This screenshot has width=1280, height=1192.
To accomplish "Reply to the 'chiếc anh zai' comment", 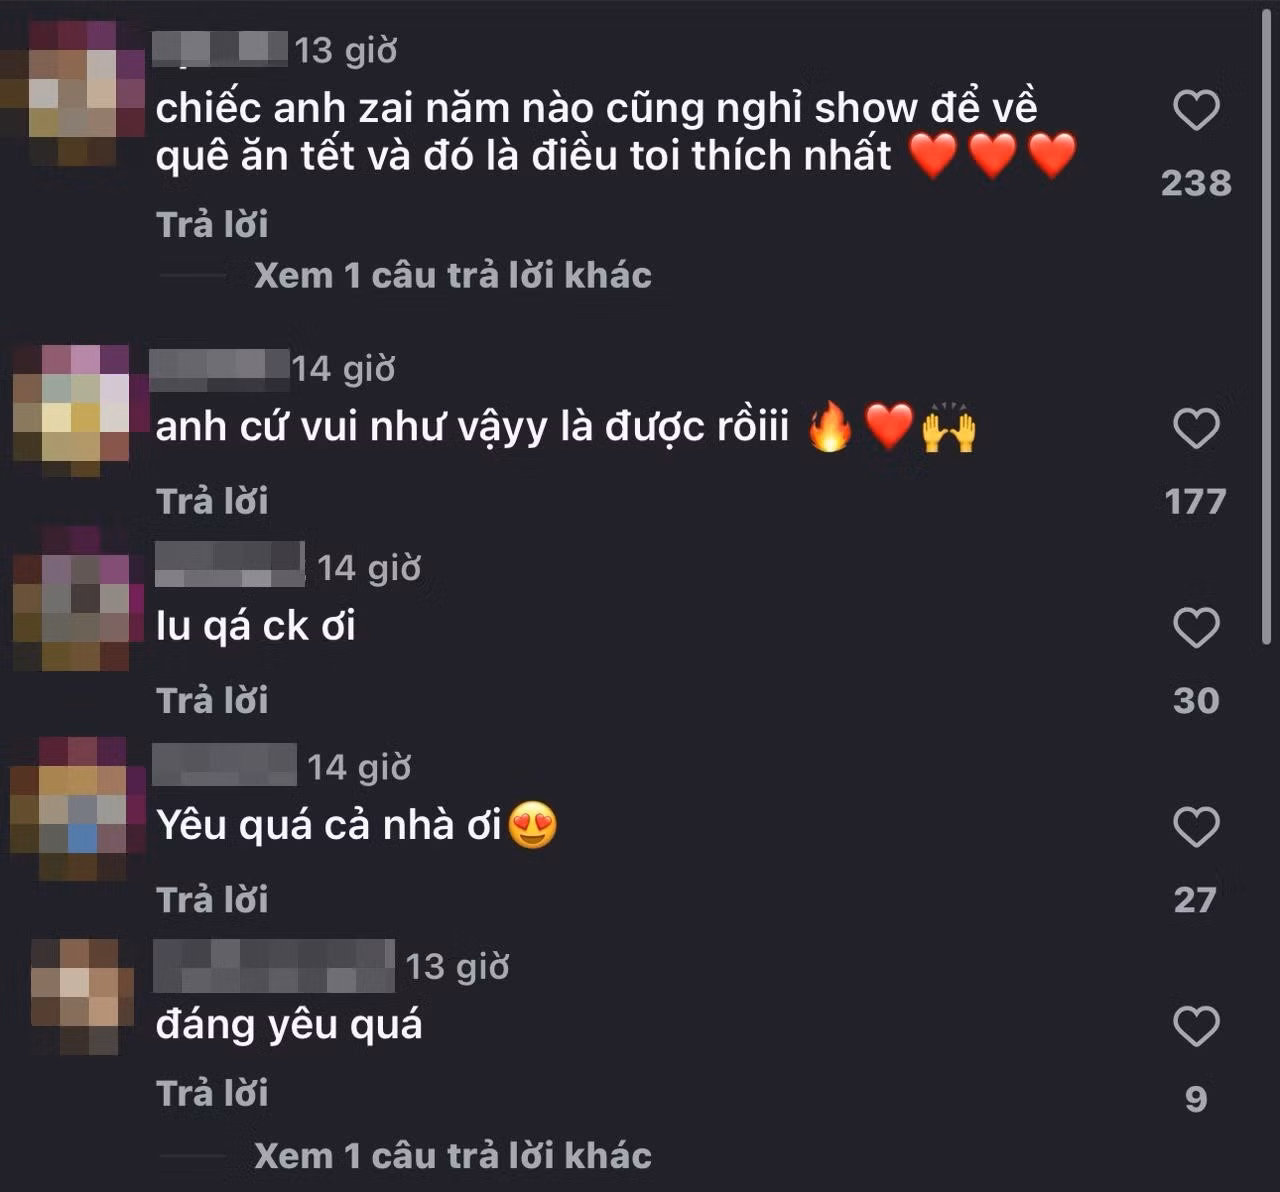I will click(x=212, y=225).
